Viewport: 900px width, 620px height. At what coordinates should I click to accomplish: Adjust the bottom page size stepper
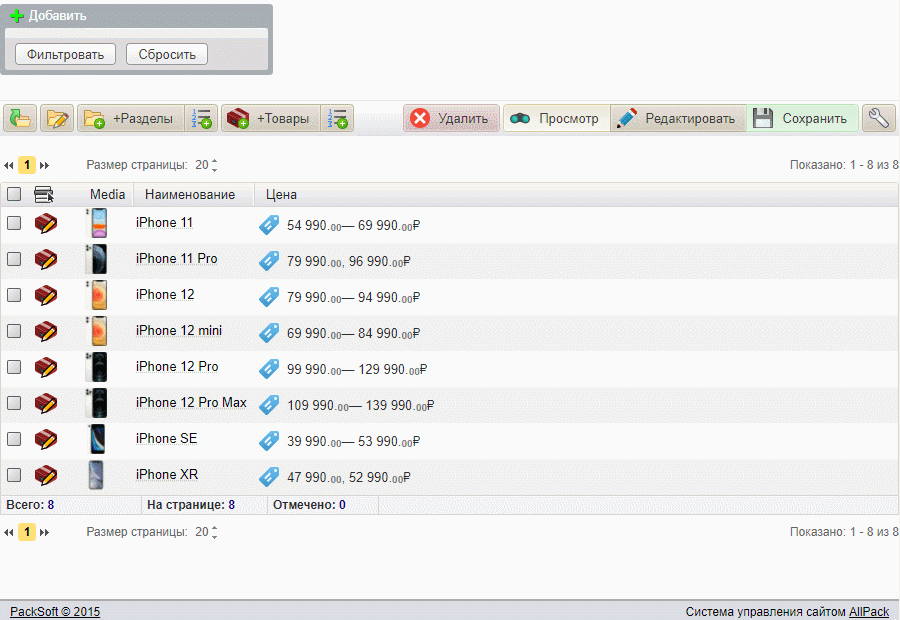[x=214, y=532]
